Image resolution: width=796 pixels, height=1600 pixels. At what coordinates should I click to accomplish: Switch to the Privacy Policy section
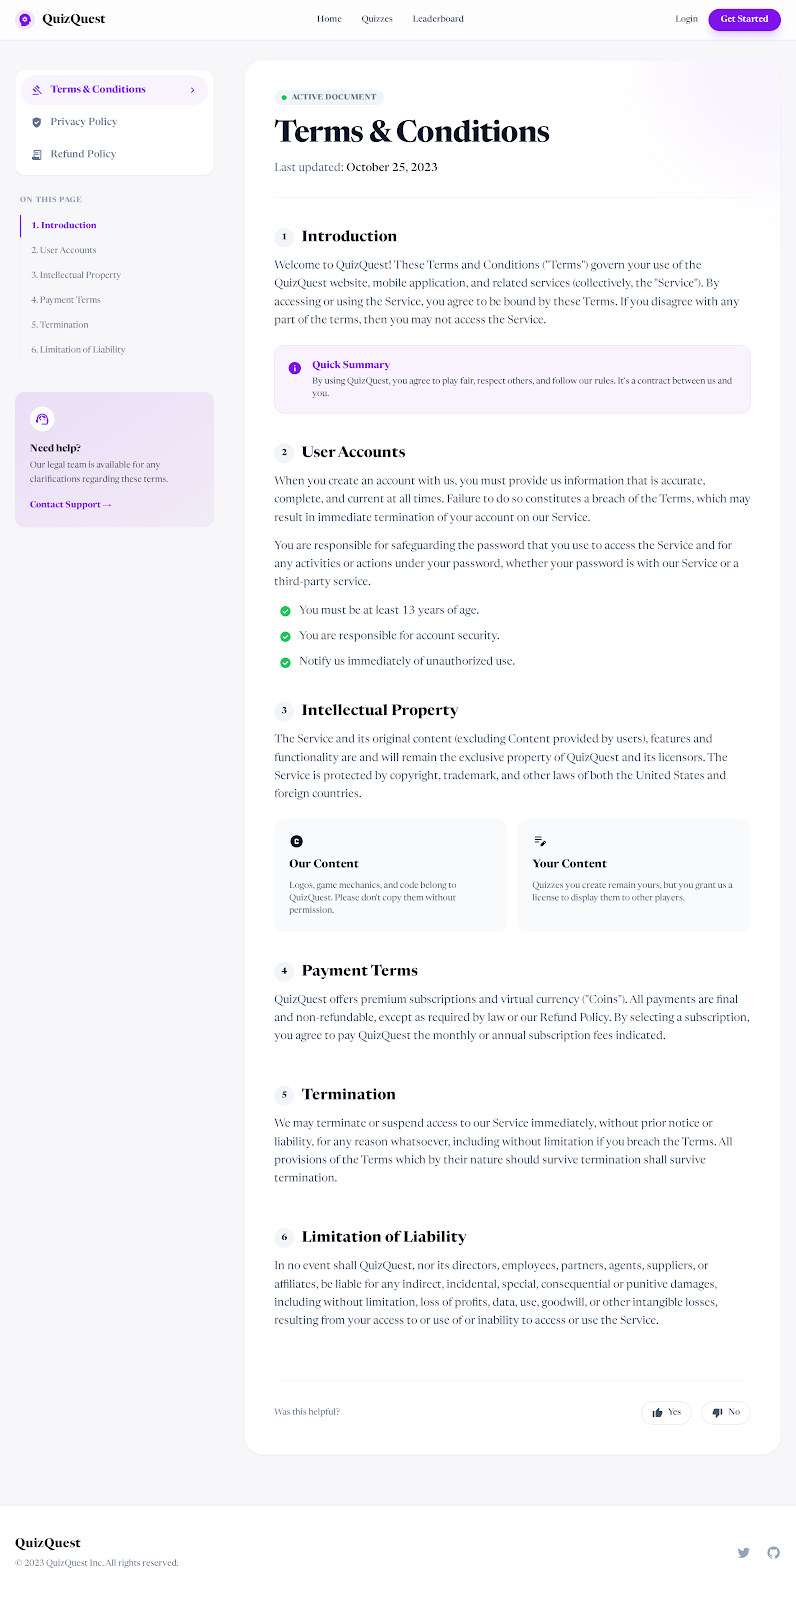point(84,121)
